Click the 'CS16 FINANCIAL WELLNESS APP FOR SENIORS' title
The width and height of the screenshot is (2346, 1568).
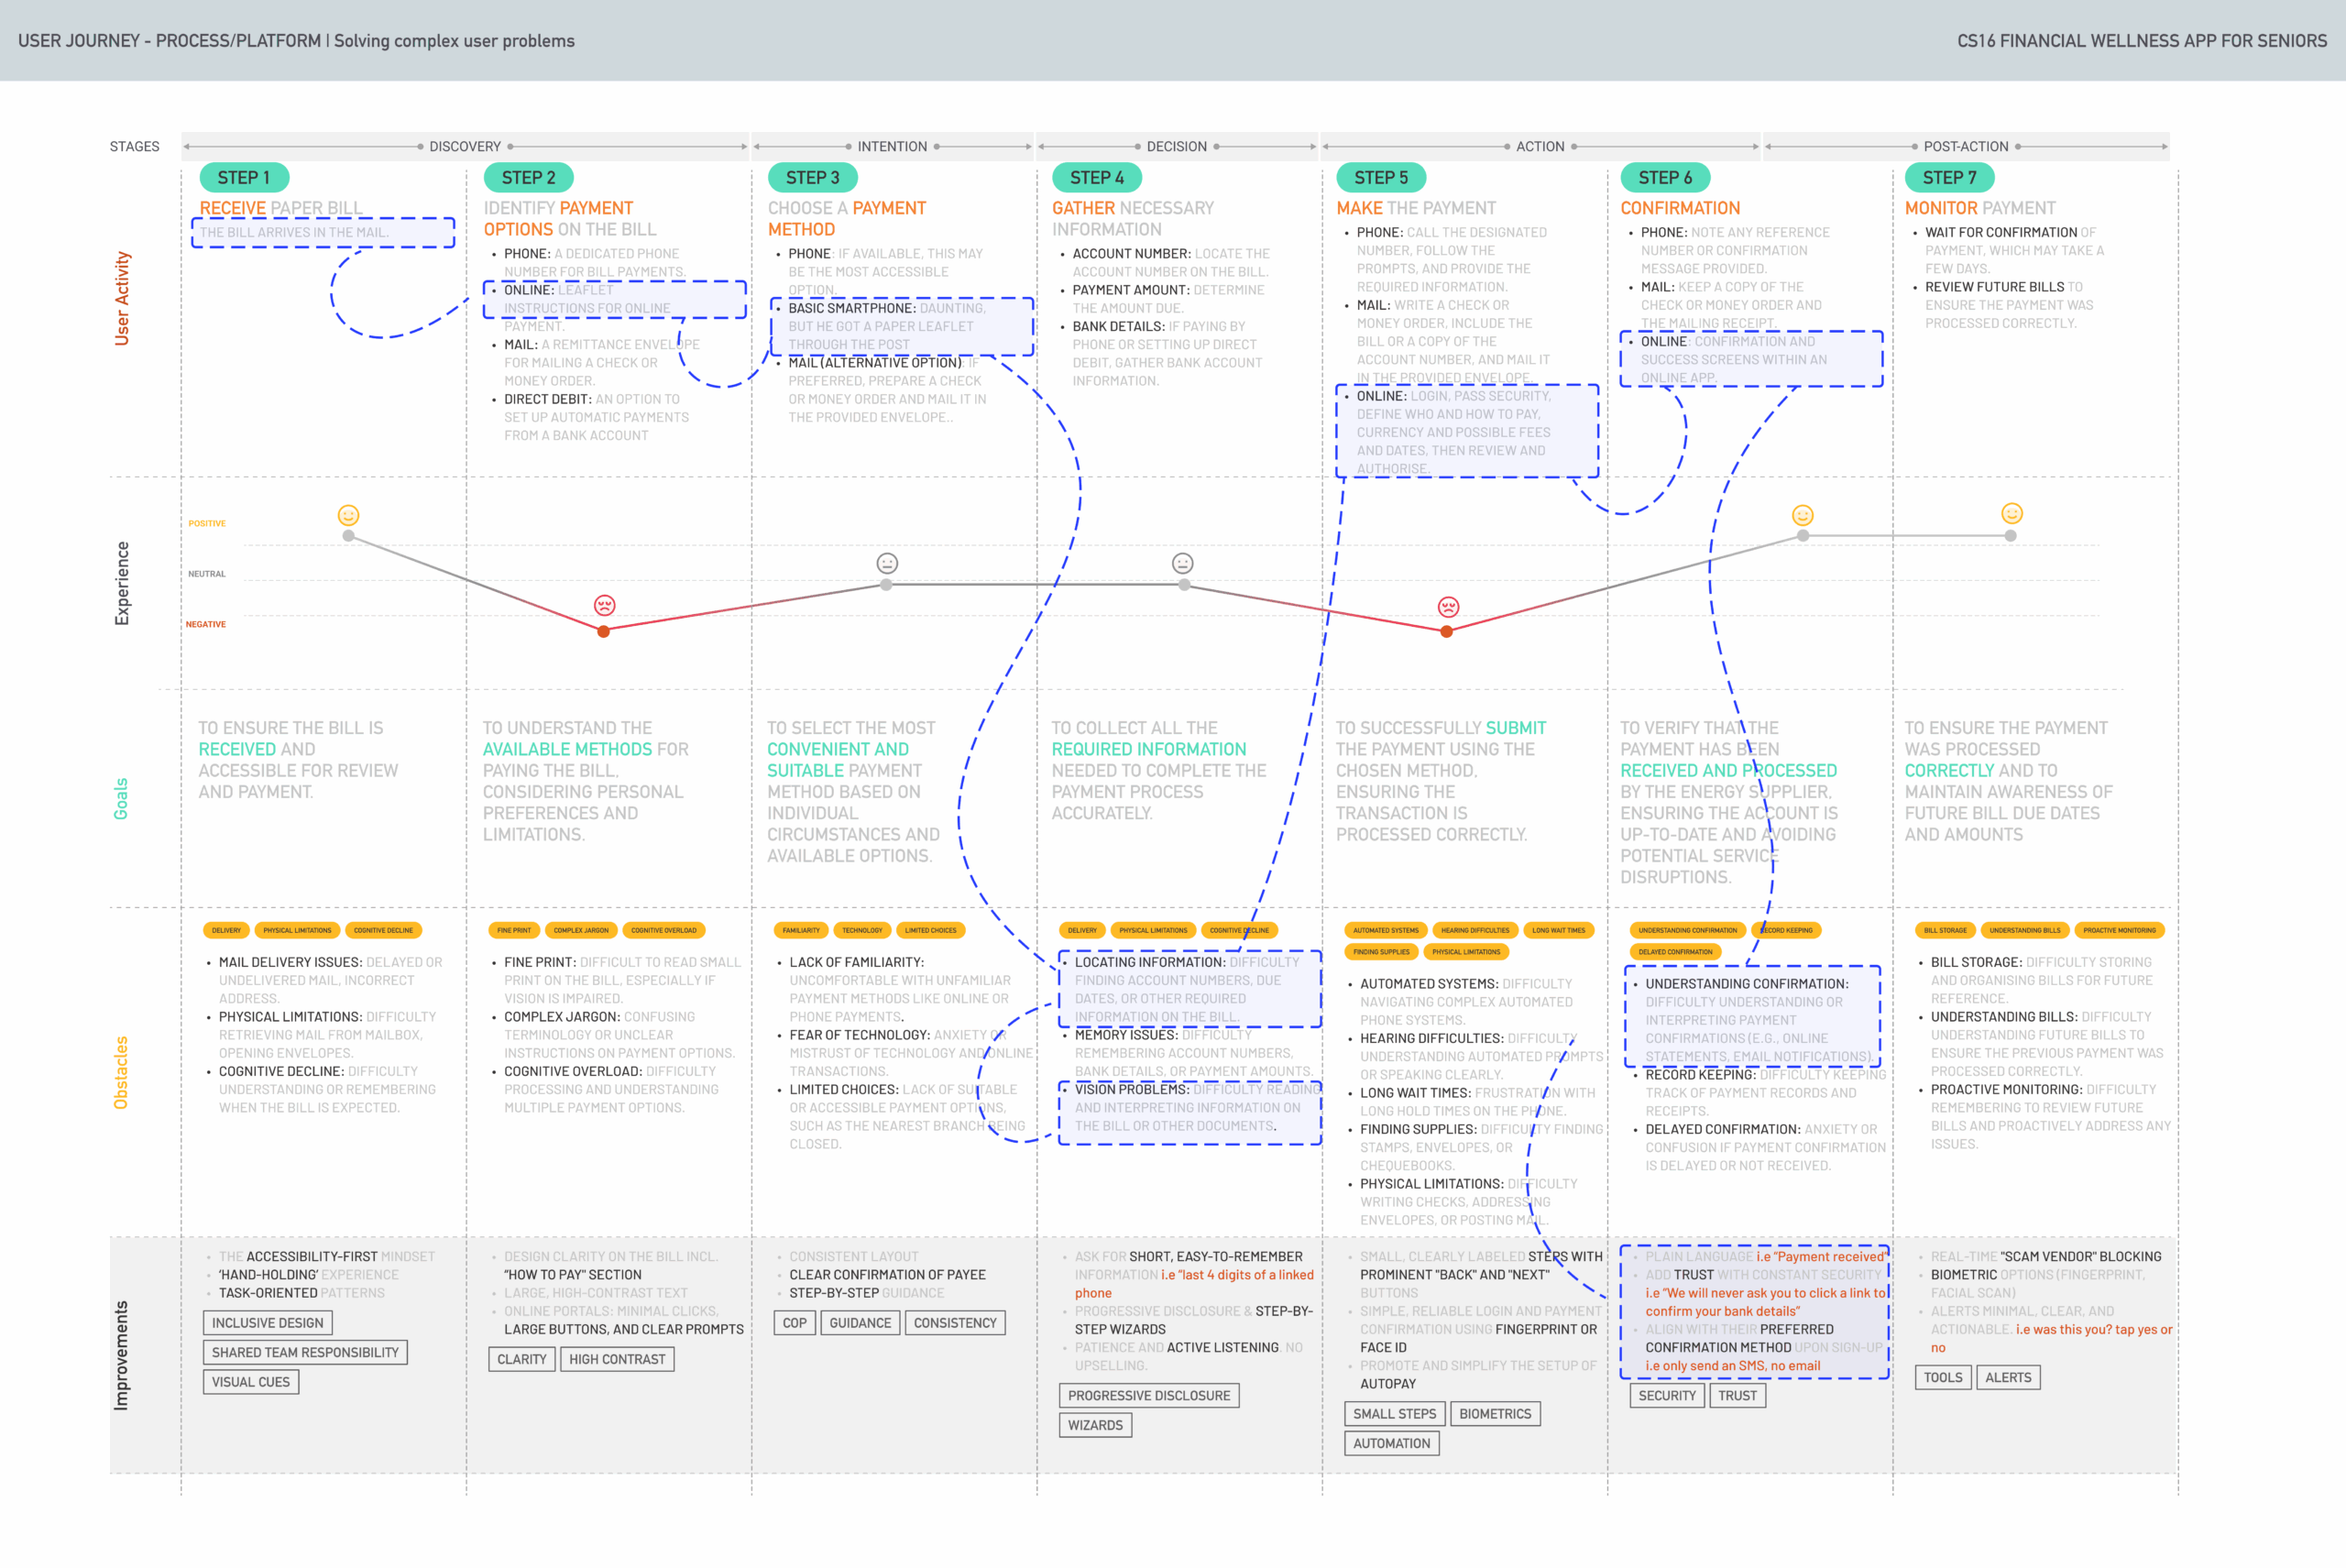coord(2142,41)
